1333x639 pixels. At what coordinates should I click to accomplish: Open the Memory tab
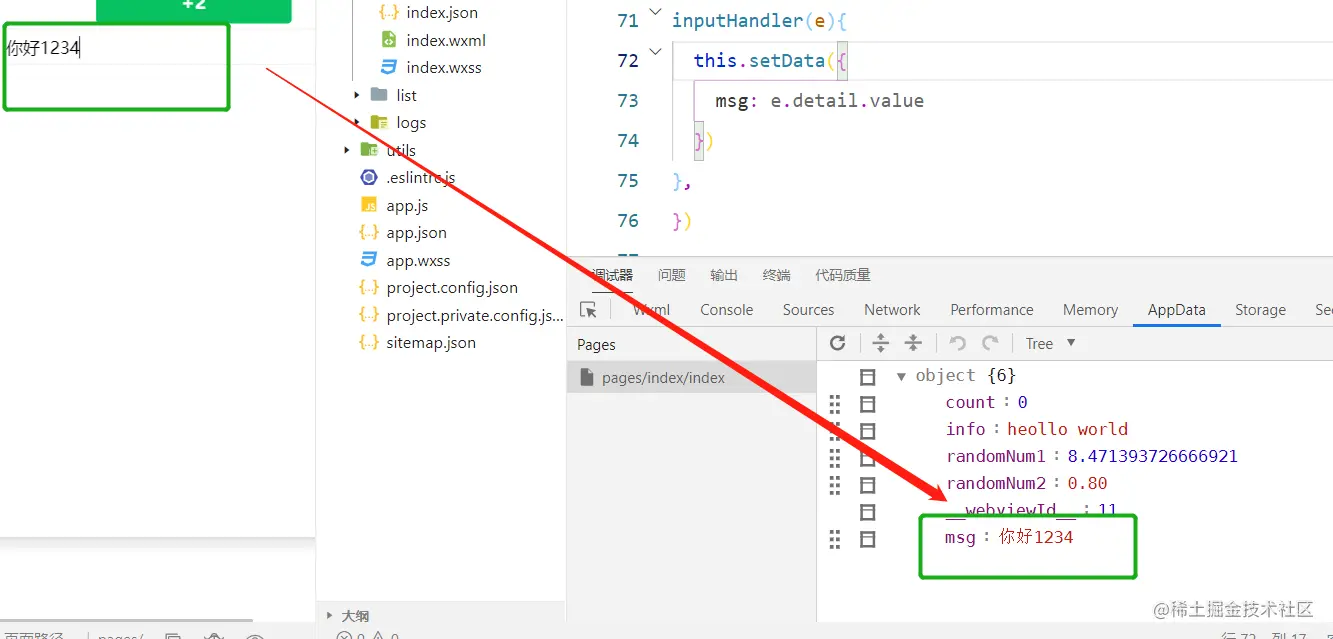pos(1090,310)
